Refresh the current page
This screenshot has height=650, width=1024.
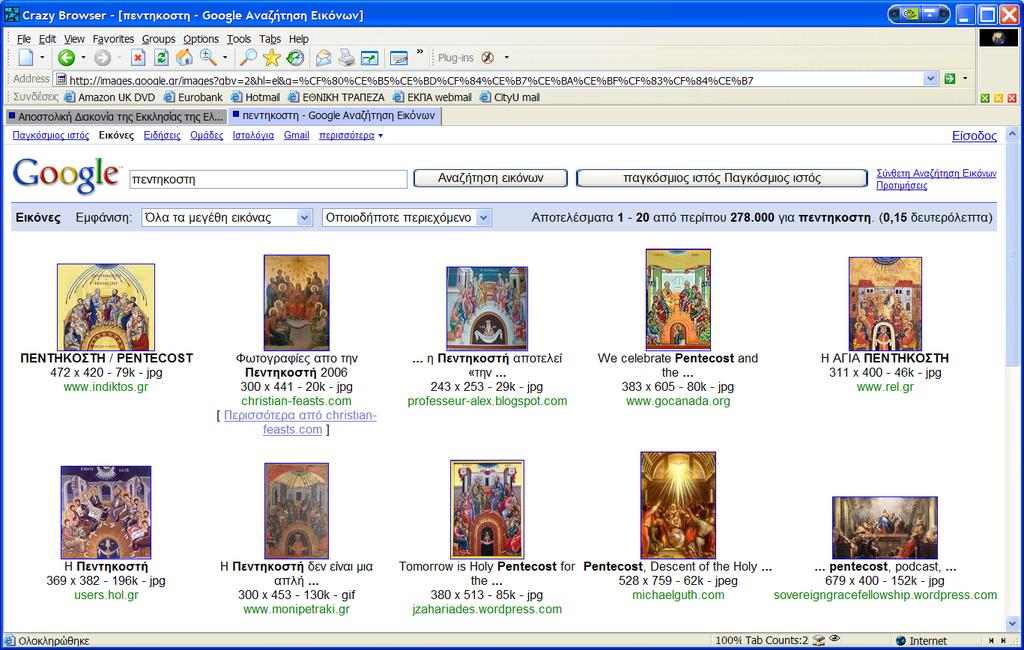[161, 58]
